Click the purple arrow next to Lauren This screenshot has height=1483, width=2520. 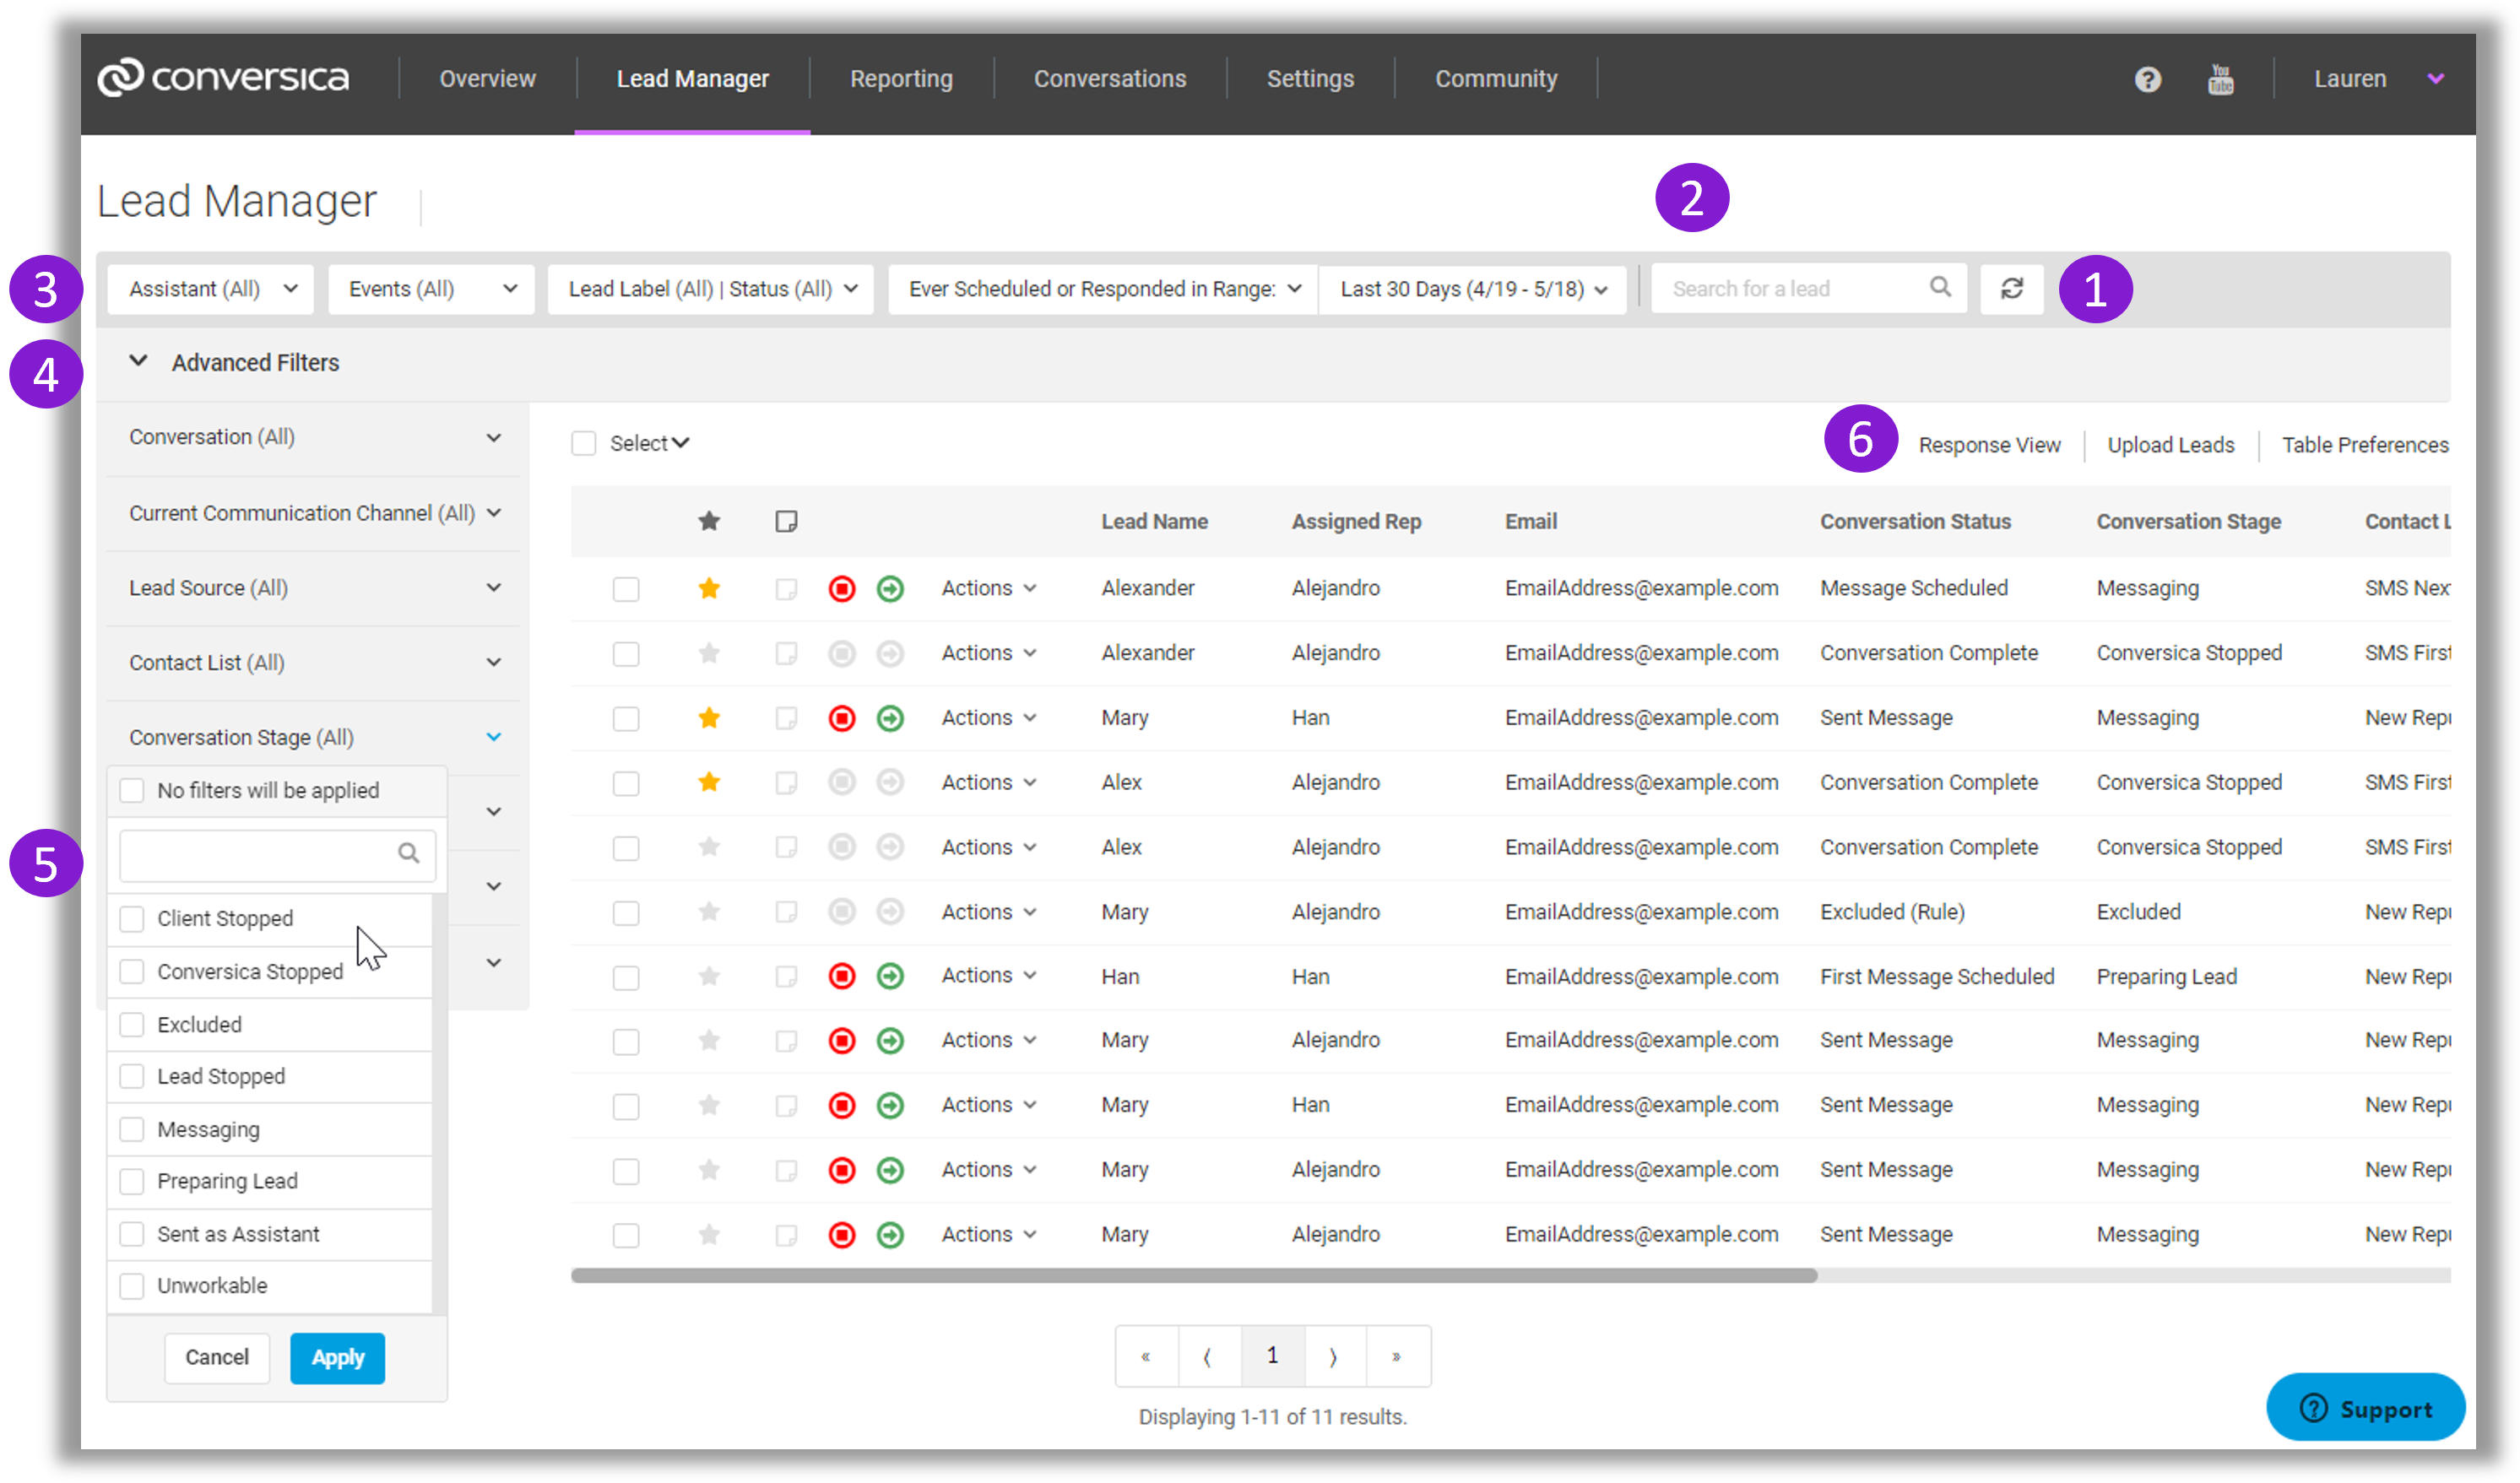(2436, 79)
